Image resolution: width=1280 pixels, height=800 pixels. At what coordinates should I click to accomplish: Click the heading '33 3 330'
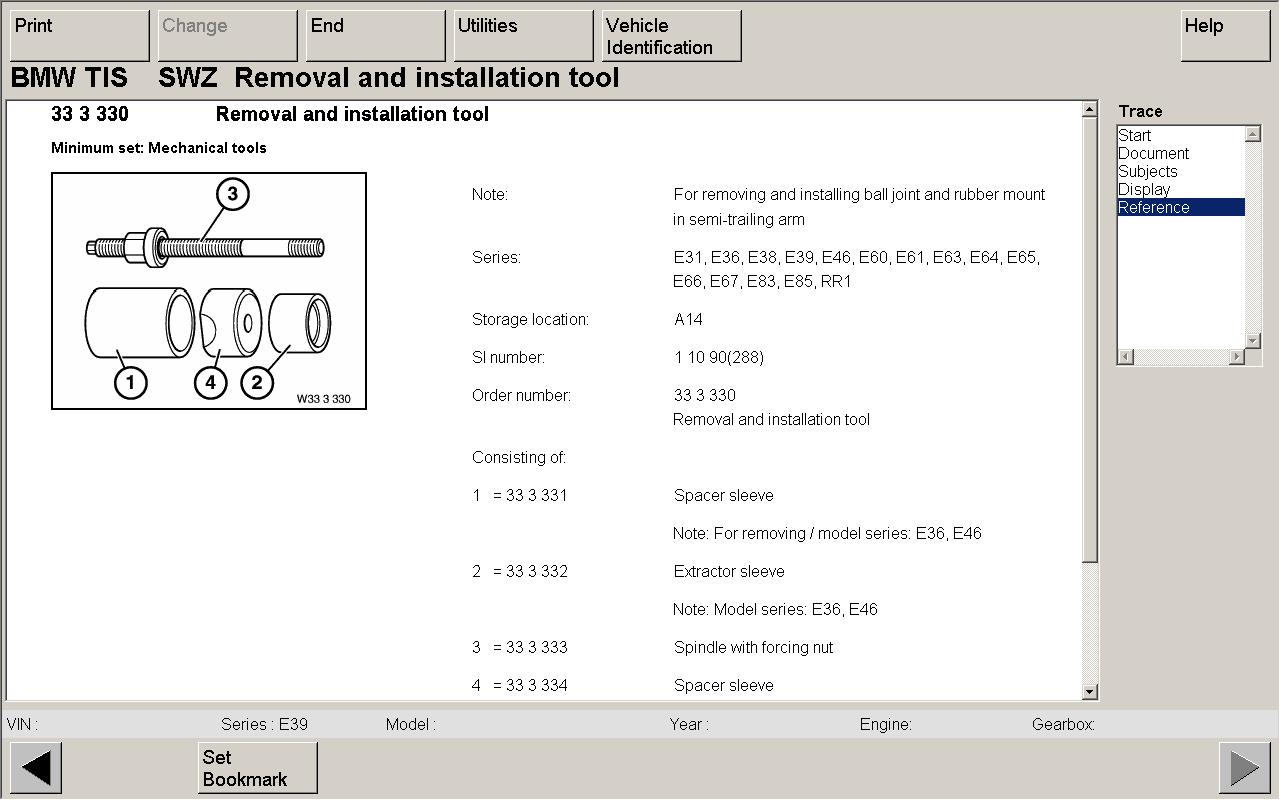(x=90, y=115)
